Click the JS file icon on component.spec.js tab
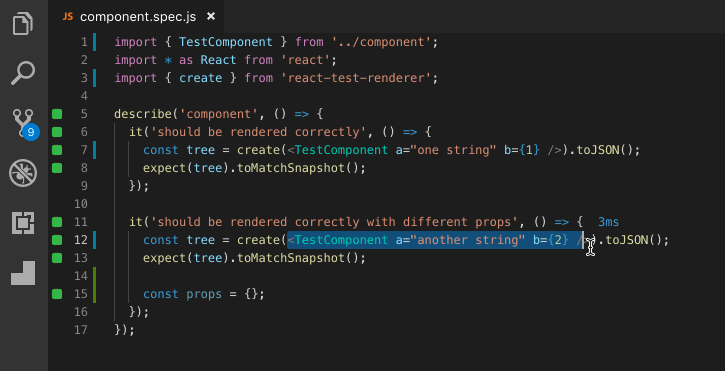This screenshot has width=725, height=371. [x=68, y=17]
